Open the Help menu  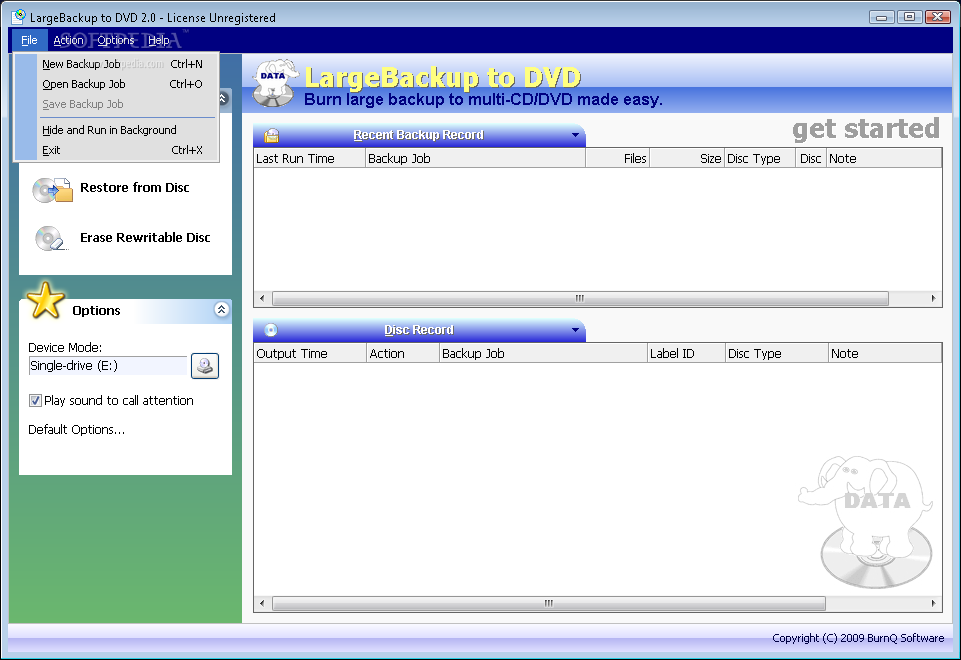click(159, 40)
